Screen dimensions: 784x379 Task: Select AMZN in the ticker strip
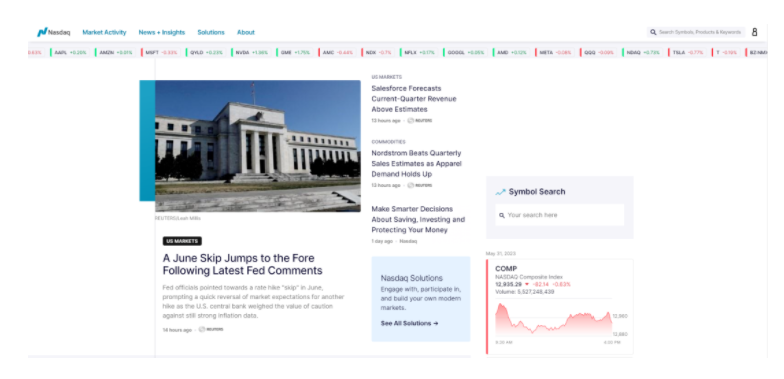[116, 52]
